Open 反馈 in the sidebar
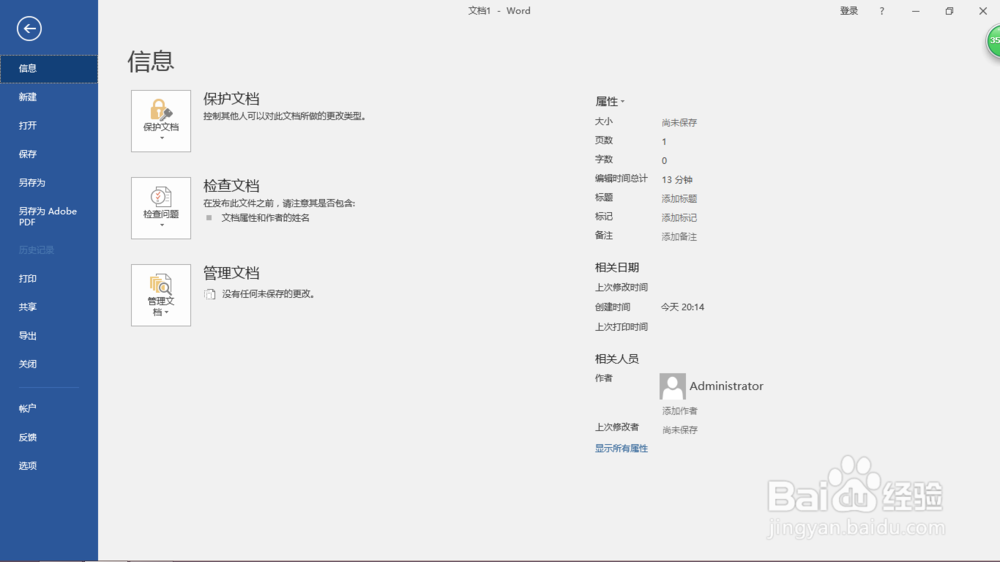This screenshot has height=562, width=1000. click(x=49, y=438)
